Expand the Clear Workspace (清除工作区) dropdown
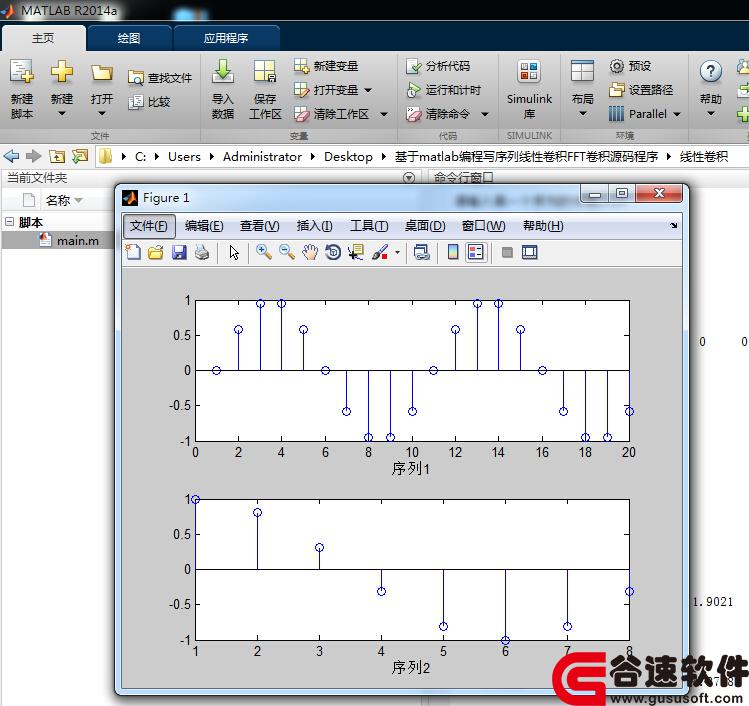Image resolution: width=749 pixels, height=706 pixels. (x=384, y=114)
